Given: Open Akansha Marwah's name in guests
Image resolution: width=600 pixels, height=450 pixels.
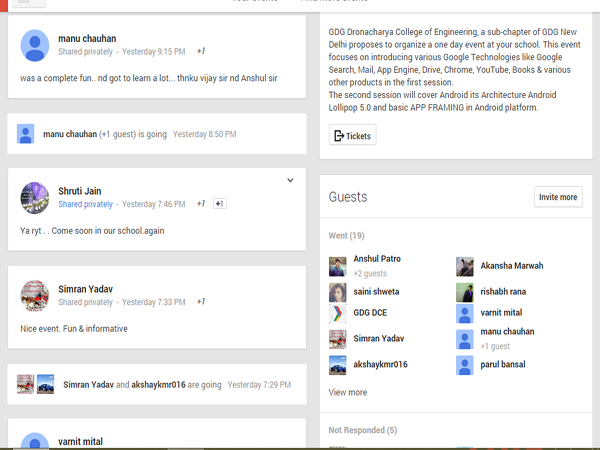Looking at the screenshot, I should (x=512, y=266).
